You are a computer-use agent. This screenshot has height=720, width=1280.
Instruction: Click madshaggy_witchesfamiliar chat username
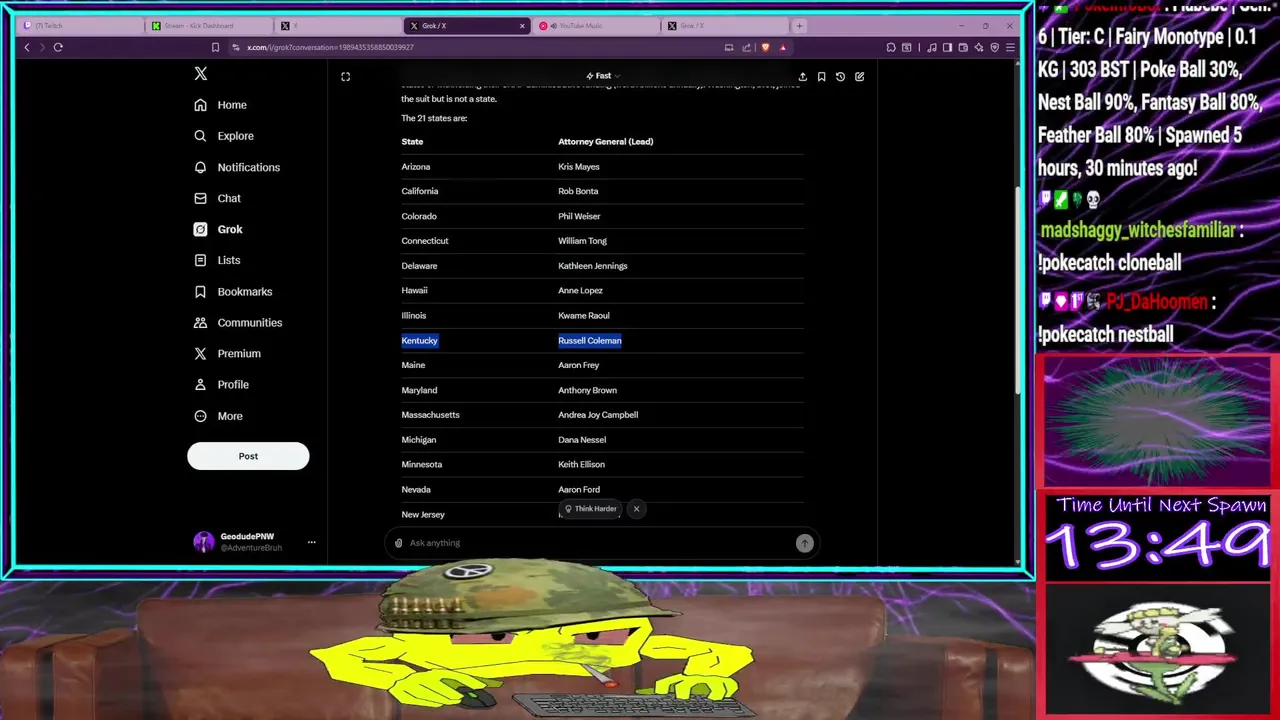tap(1137, 230)
